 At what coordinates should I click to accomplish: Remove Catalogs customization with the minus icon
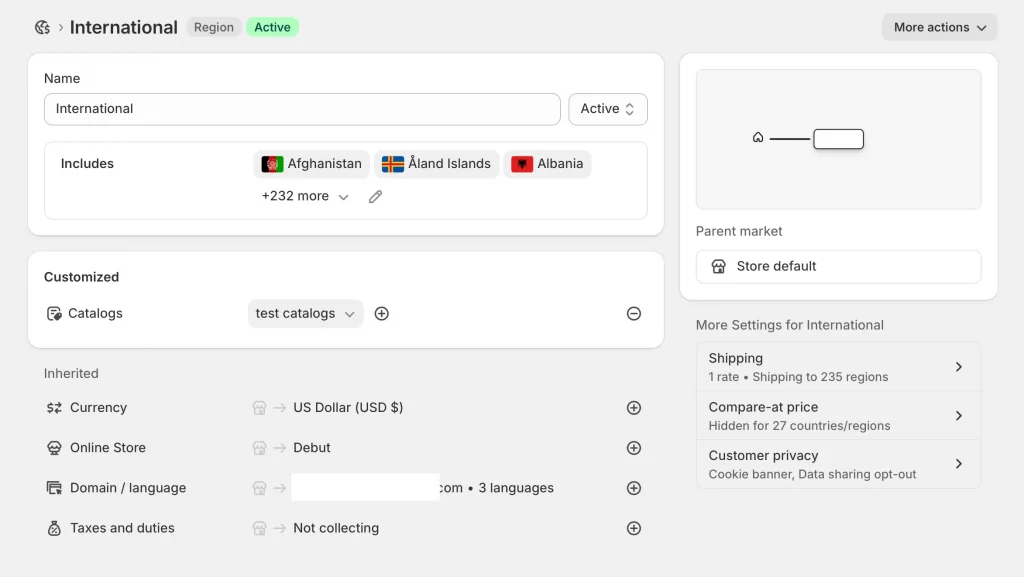pos(633,314)
